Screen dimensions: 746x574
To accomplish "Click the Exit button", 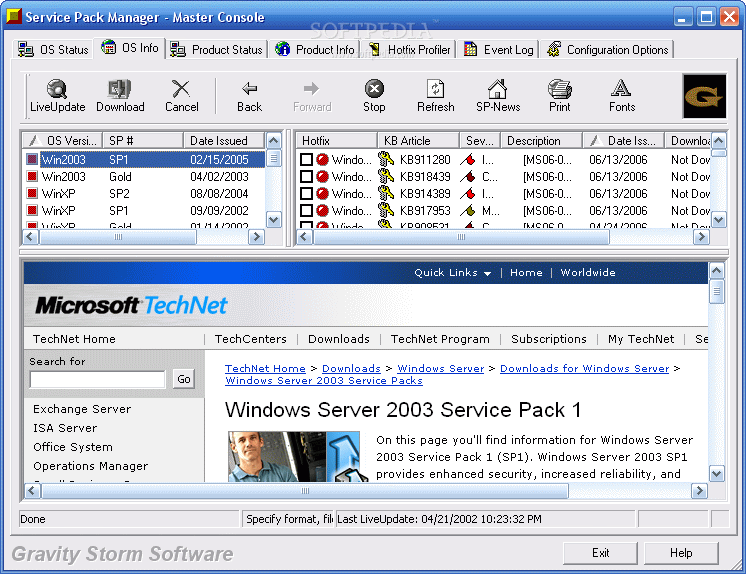I will [600, 553].
